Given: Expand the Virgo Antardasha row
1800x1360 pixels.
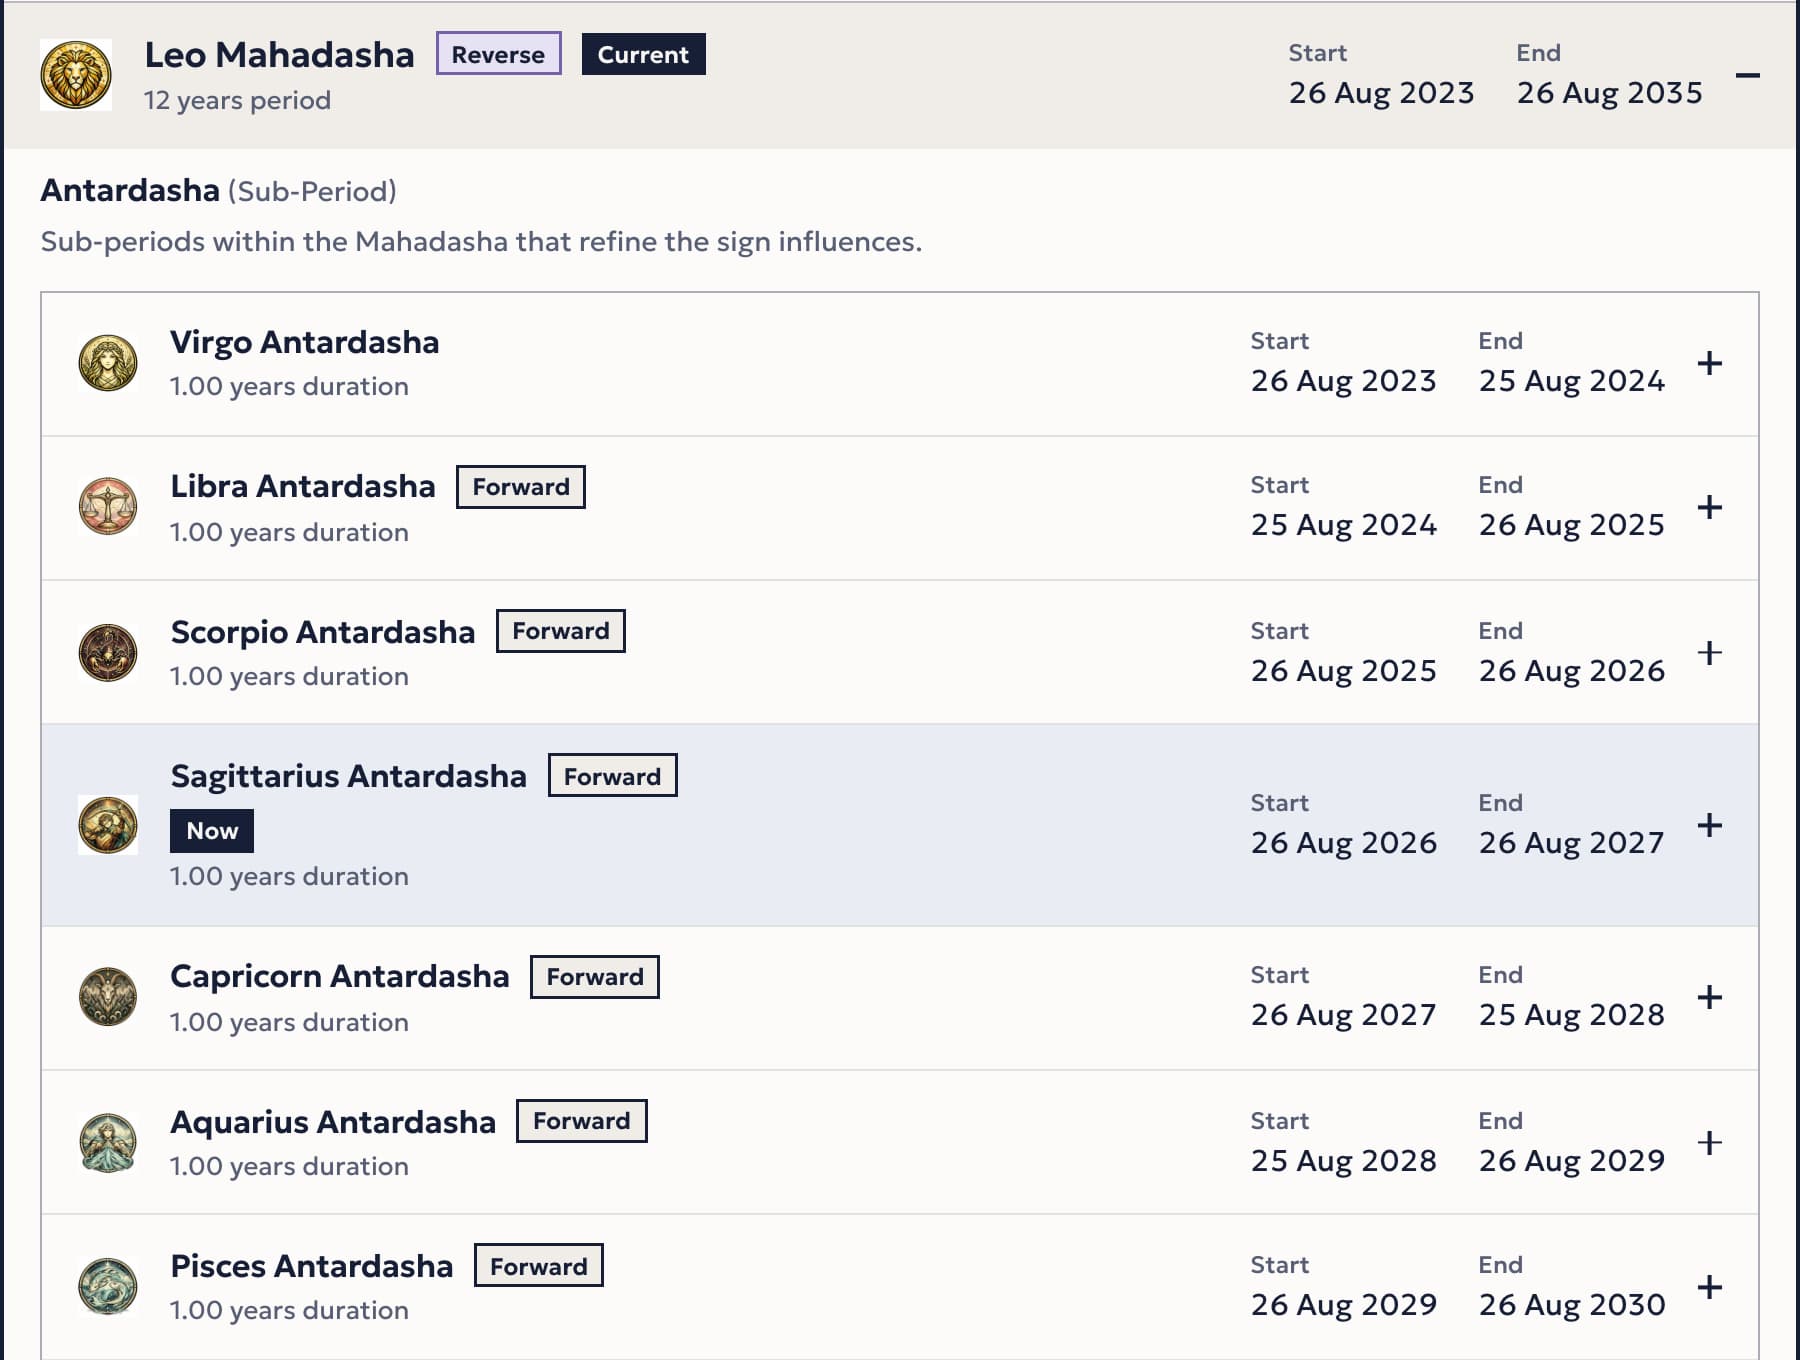Looking at the screenshot, I should [x=1710, y=363].
